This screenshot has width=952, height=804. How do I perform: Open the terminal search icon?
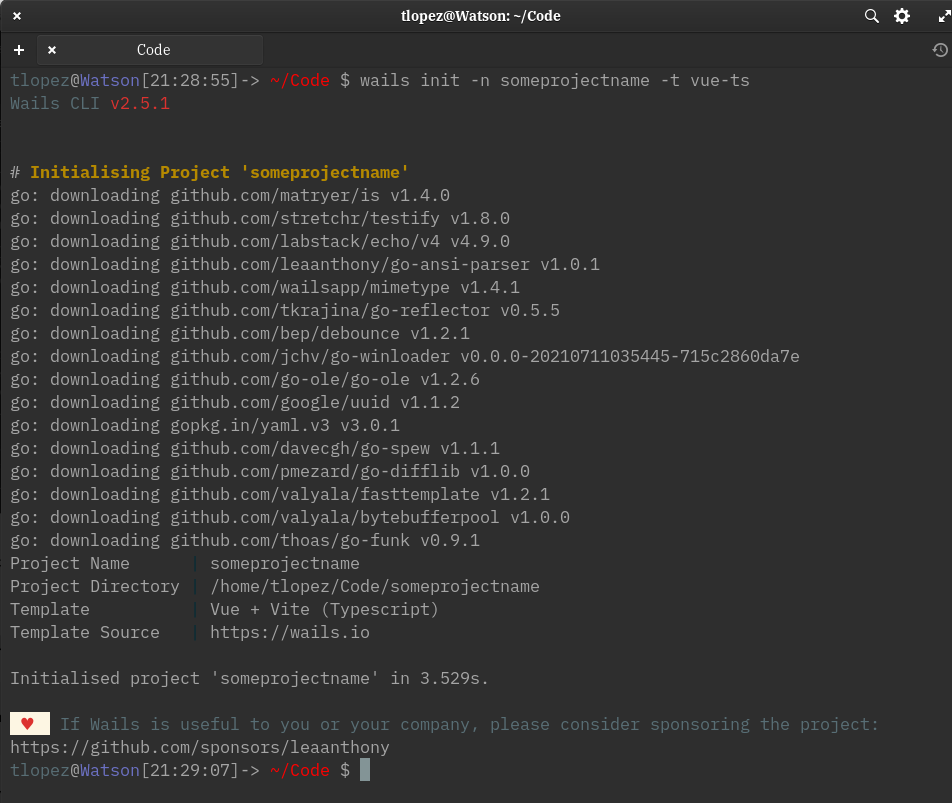coord(872,16)
